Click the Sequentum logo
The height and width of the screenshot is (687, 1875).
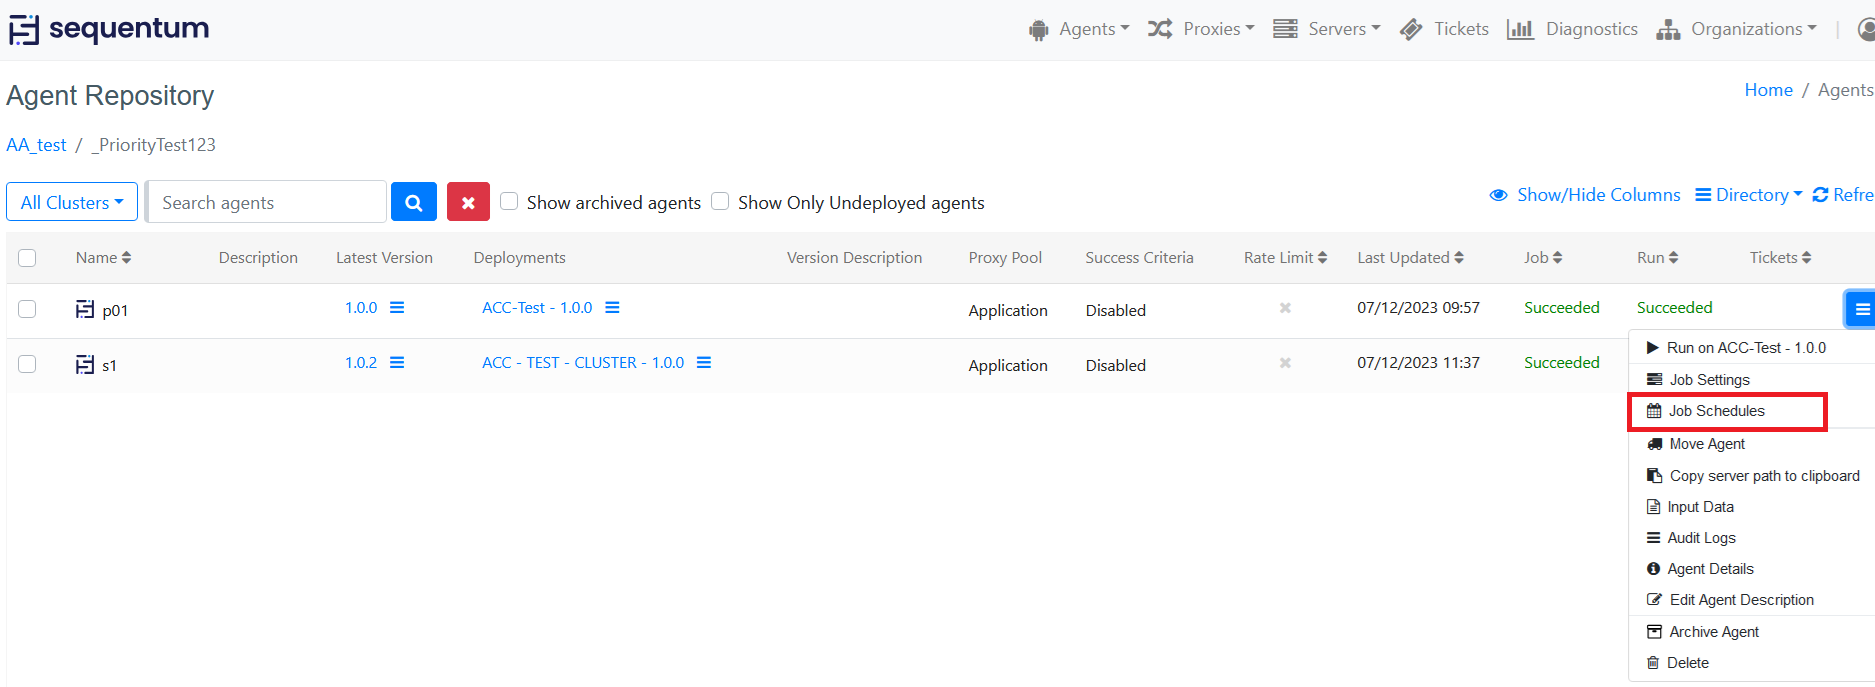pyautogui.click(x=110, y=29)
